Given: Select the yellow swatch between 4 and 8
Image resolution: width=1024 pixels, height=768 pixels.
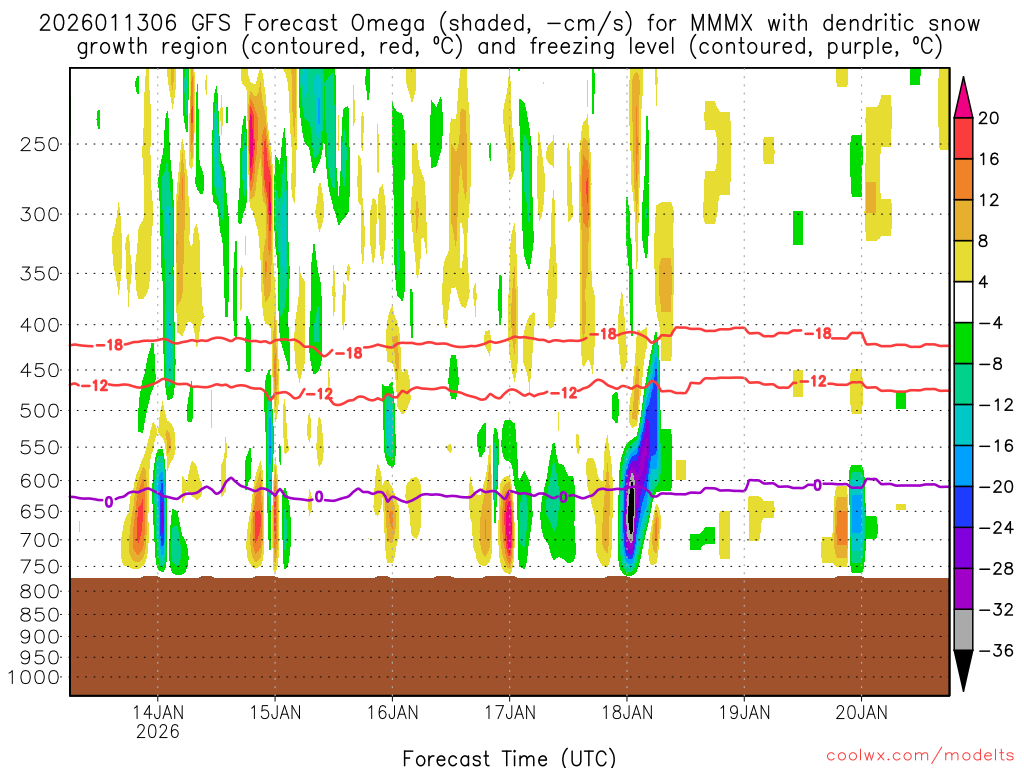Looking at the screenshot, I should tap(964, 261).
